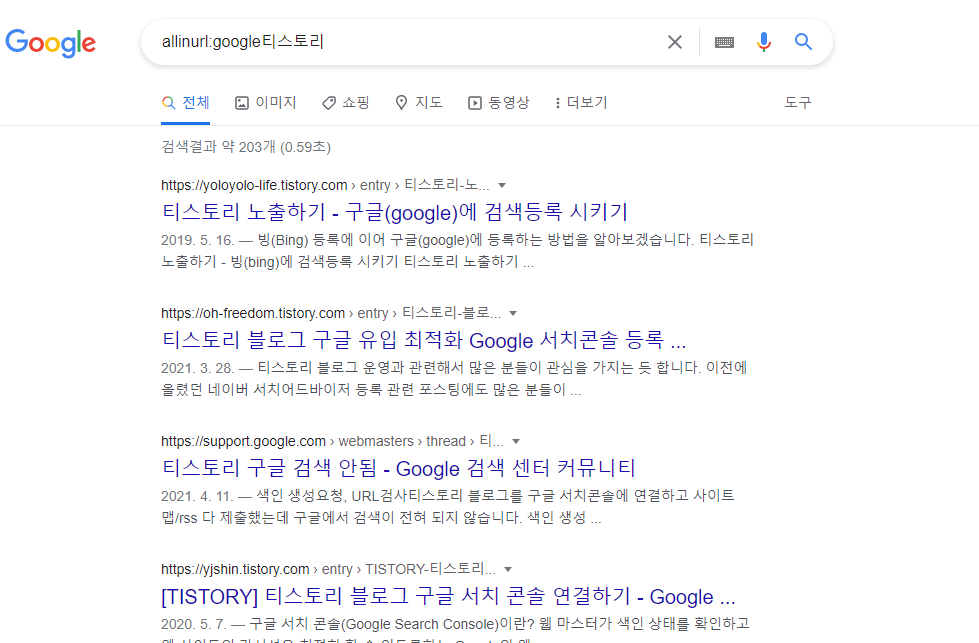Screen dimensions: 979x643
Task: Expand dropdown arrow beside yoloyolo-life.tistory.com URL
Action: [502, 185]
